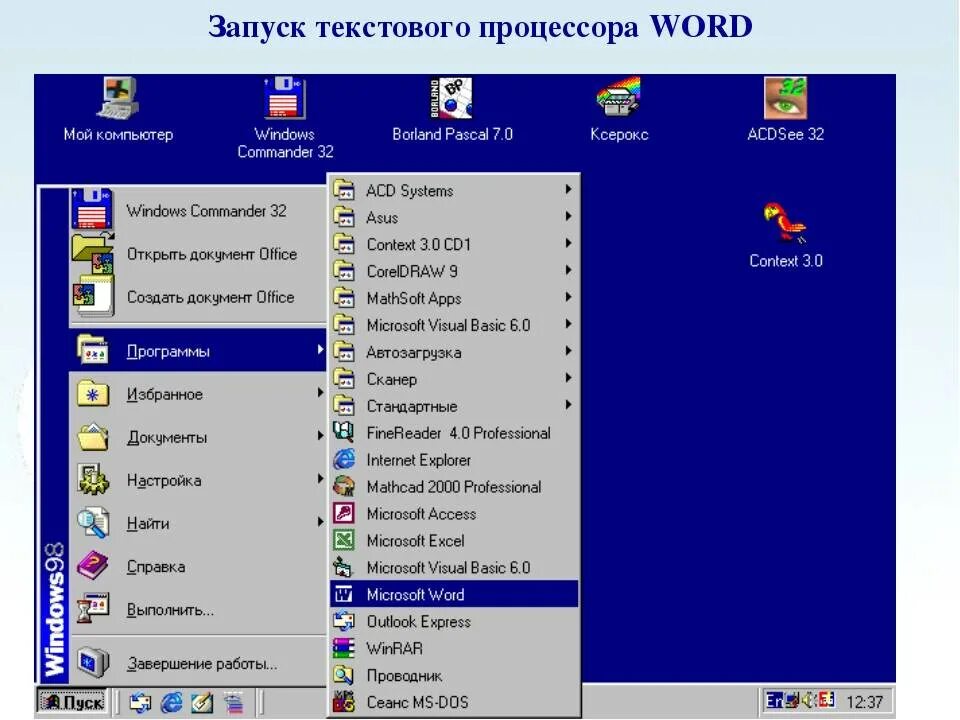The height and width of the screenshot is (720, 960).
Task: Click the Завершение работы shutdown icon
Action: pyautogui.click(x=93, y=663)
